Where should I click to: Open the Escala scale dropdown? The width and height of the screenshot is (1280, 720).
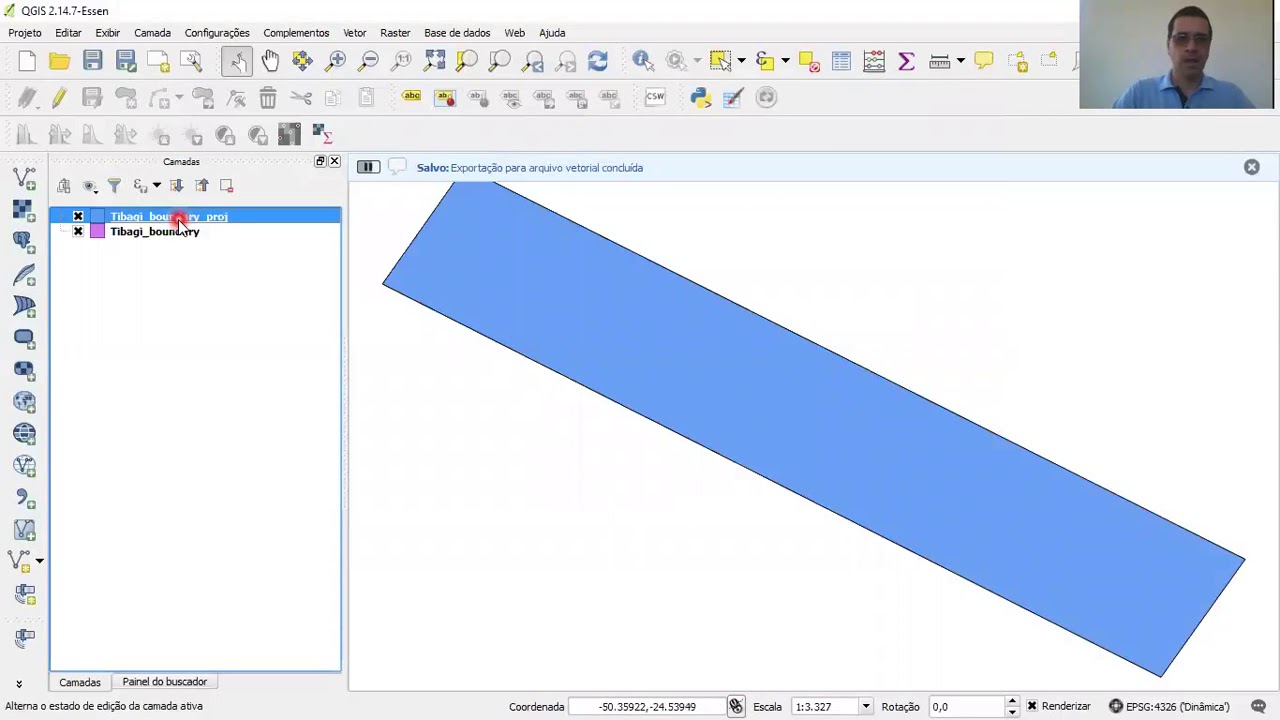(866, 706)
